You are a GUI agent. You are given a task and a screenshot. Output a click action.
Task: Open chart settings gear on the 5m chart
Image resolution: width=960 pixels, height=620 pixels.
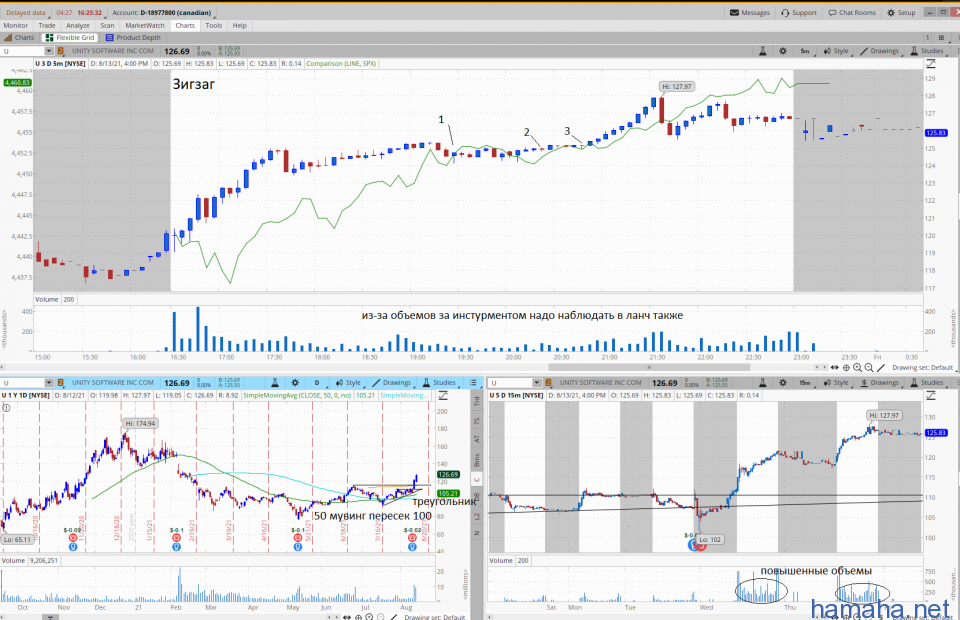click(x=782, y=51)
